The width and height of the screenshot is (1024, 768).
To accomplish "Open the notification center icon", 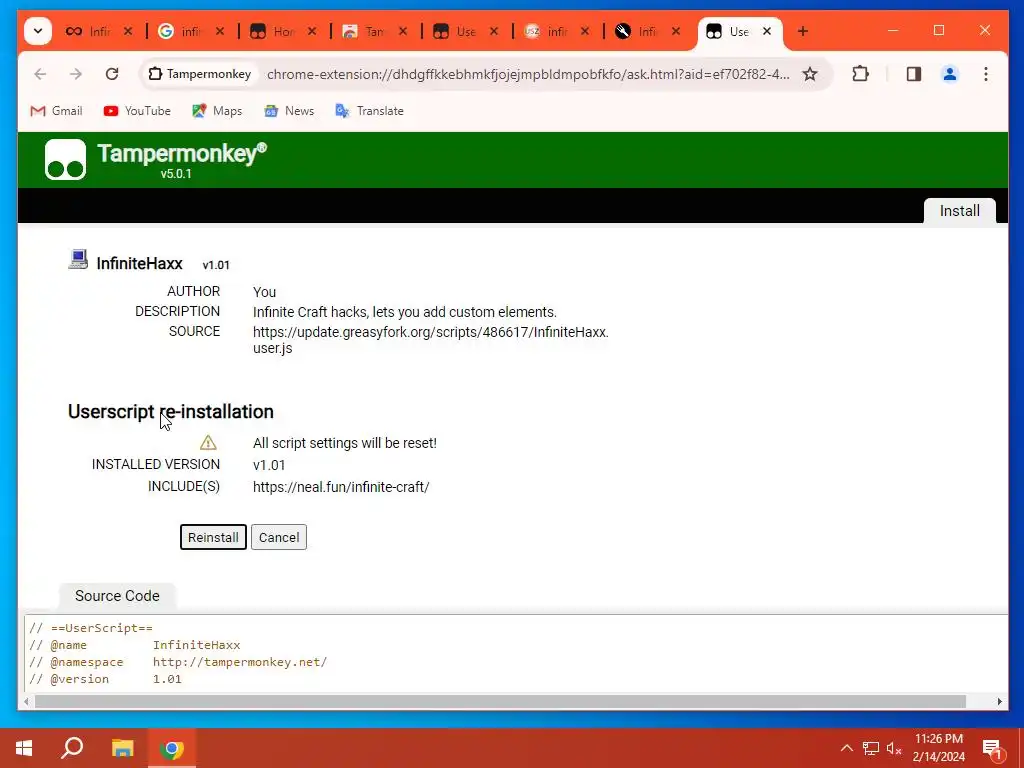I will 991,749.
